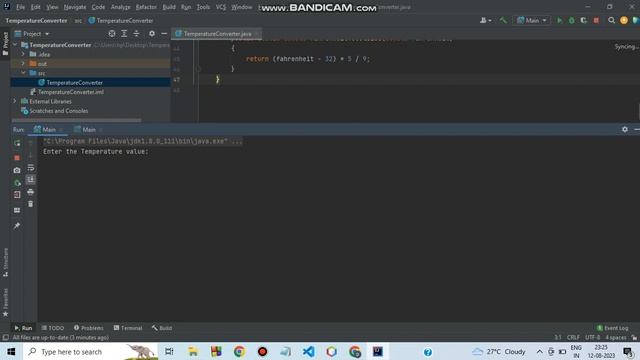Open the Terminal tool window
Viewport: 640px width, 360px height.
(128, 328)
